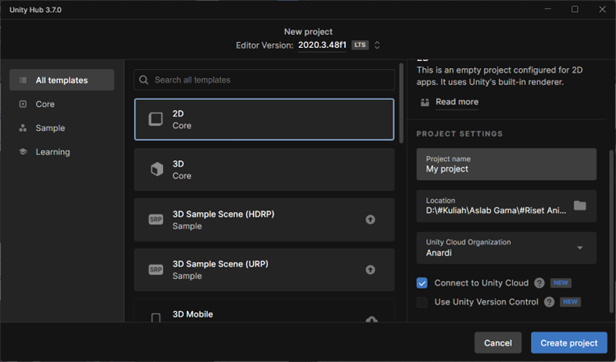The image size is (616, 362).
Task: Open the folder browse icon for Location
Action: pyautogui.click(x=579, y=206)
